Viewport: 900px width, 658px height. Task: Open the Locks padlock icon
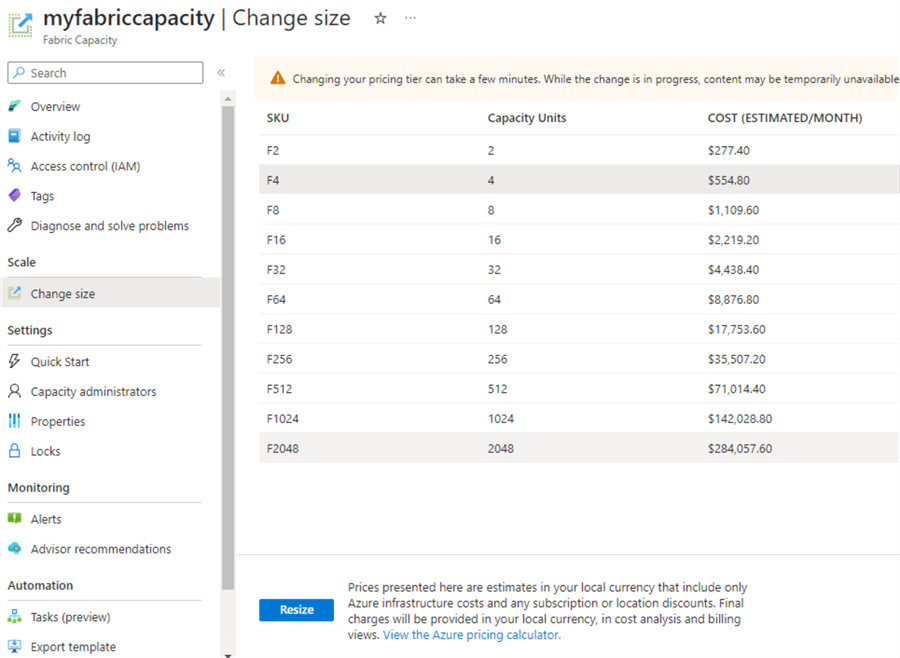(x=14, y=451)
